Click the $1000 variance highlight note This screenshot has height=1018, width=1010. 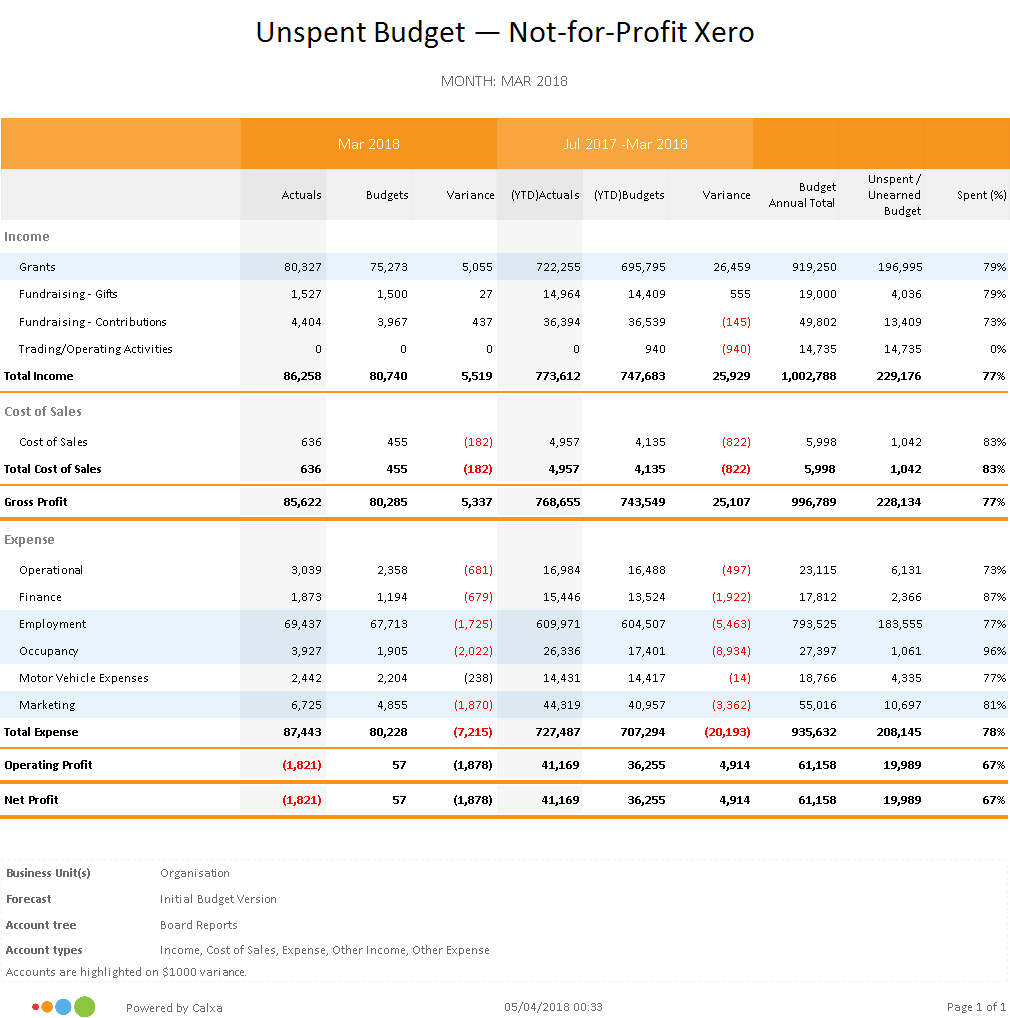pyautogui.click(x=126, y=972)
